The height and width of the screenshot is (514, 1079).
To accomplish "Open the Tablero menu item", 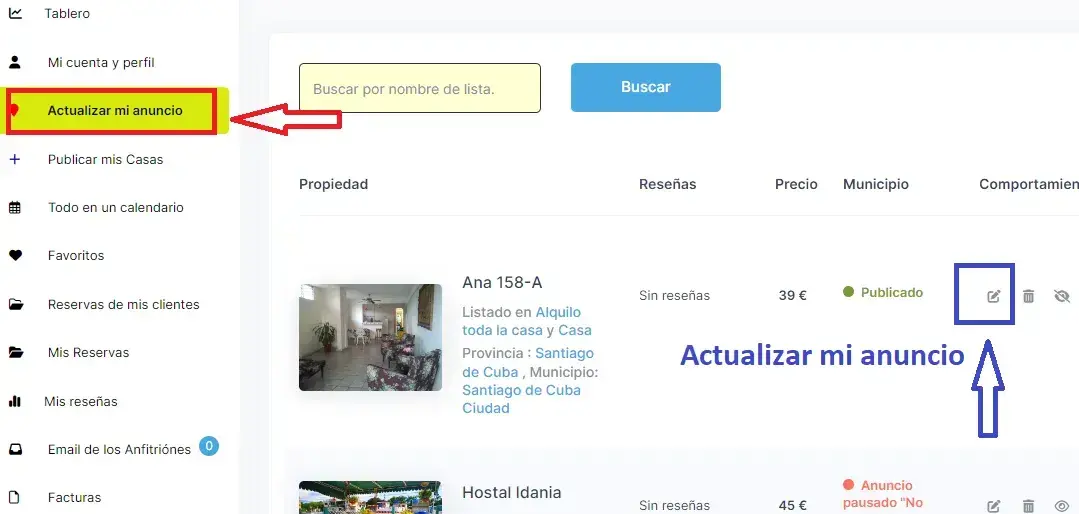I will point(67,13).
